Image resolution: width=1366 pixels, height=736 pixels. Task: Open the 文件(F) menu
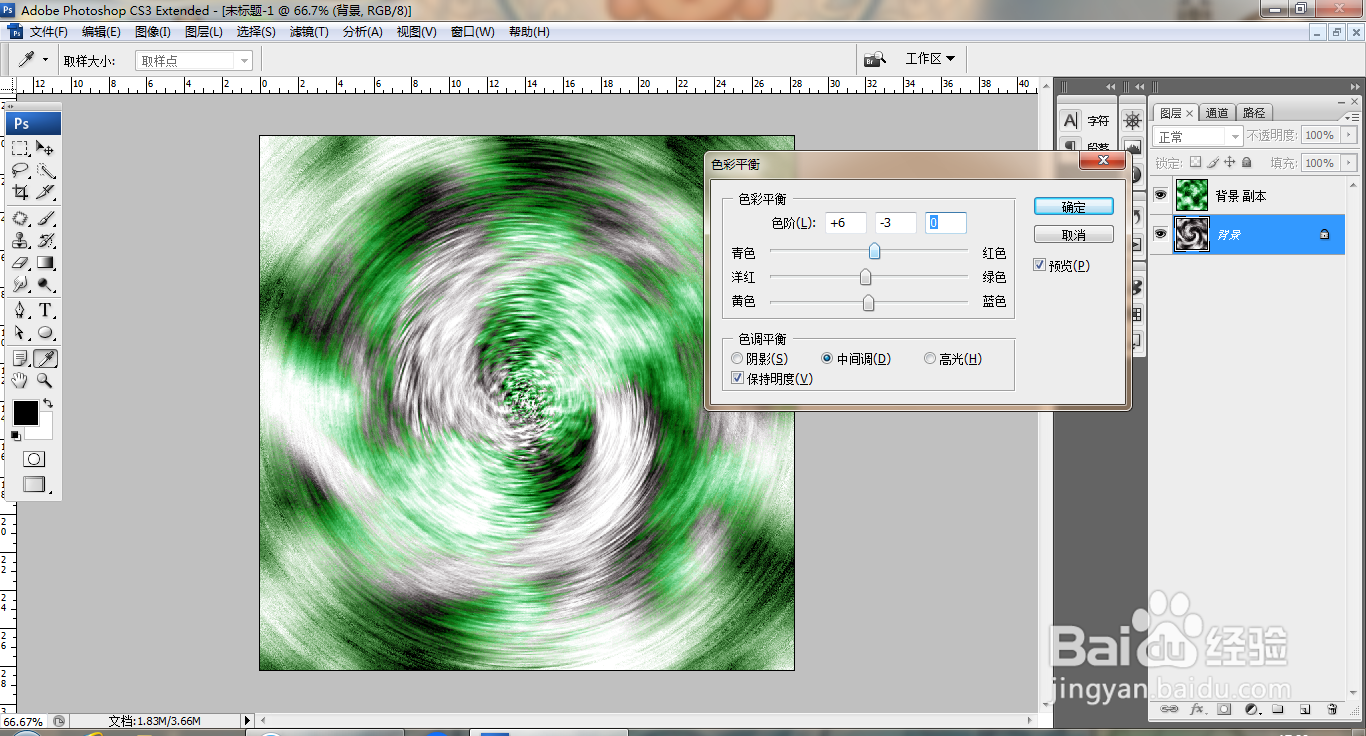(48, 32)
